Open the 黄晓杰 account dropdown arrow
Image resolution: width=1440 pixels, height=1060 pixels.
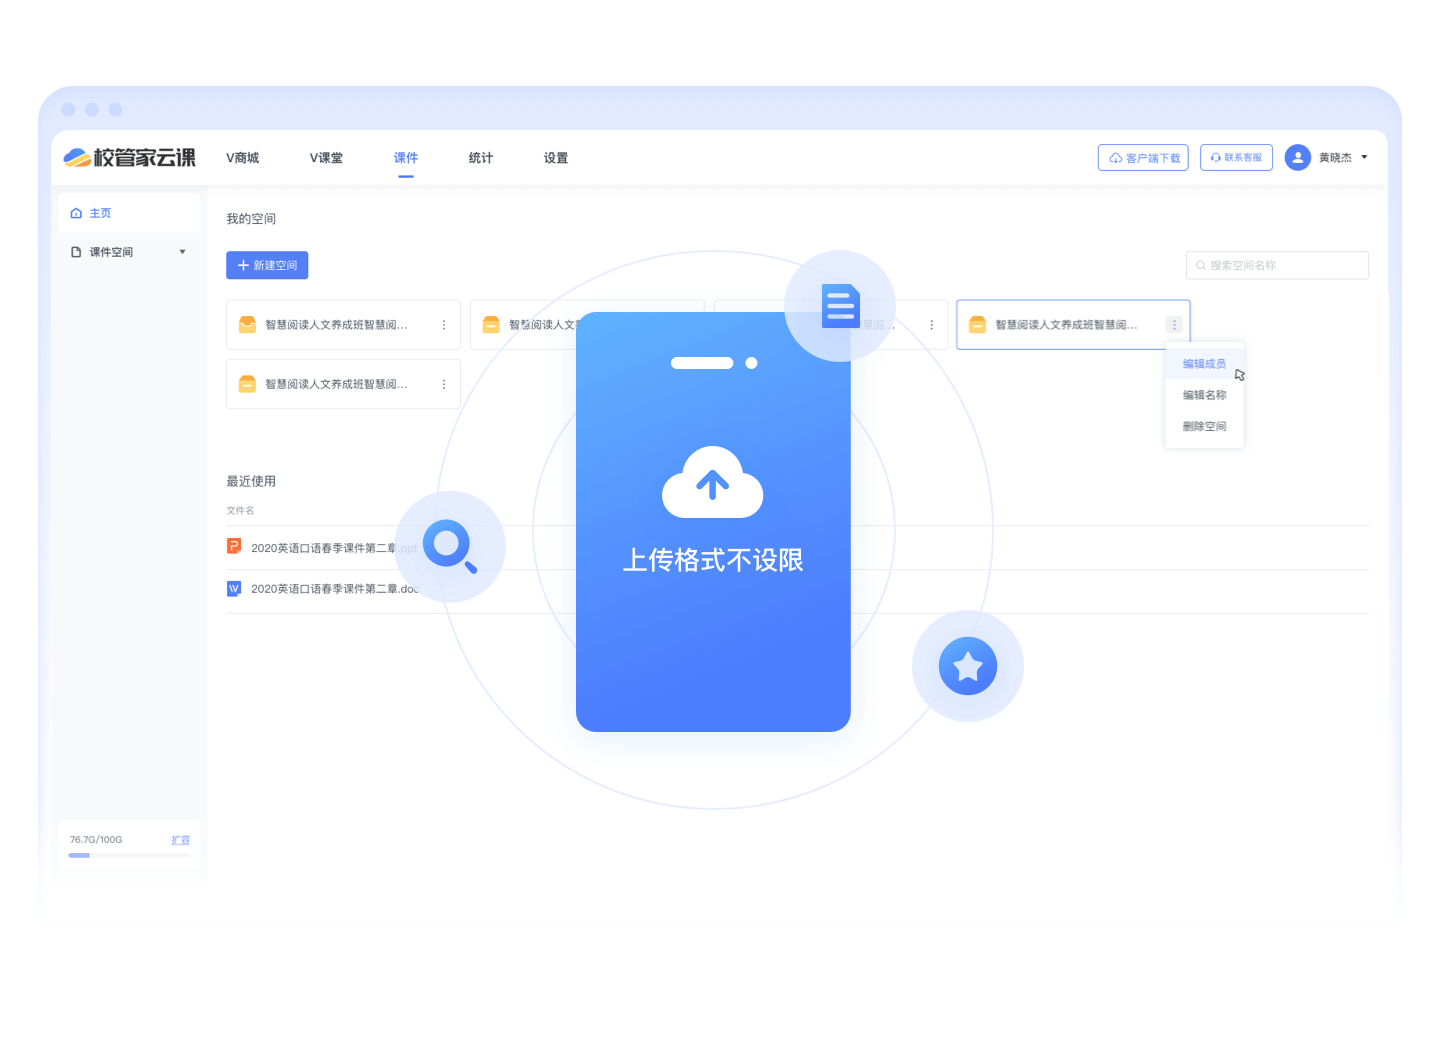(x=1364, y=158)
